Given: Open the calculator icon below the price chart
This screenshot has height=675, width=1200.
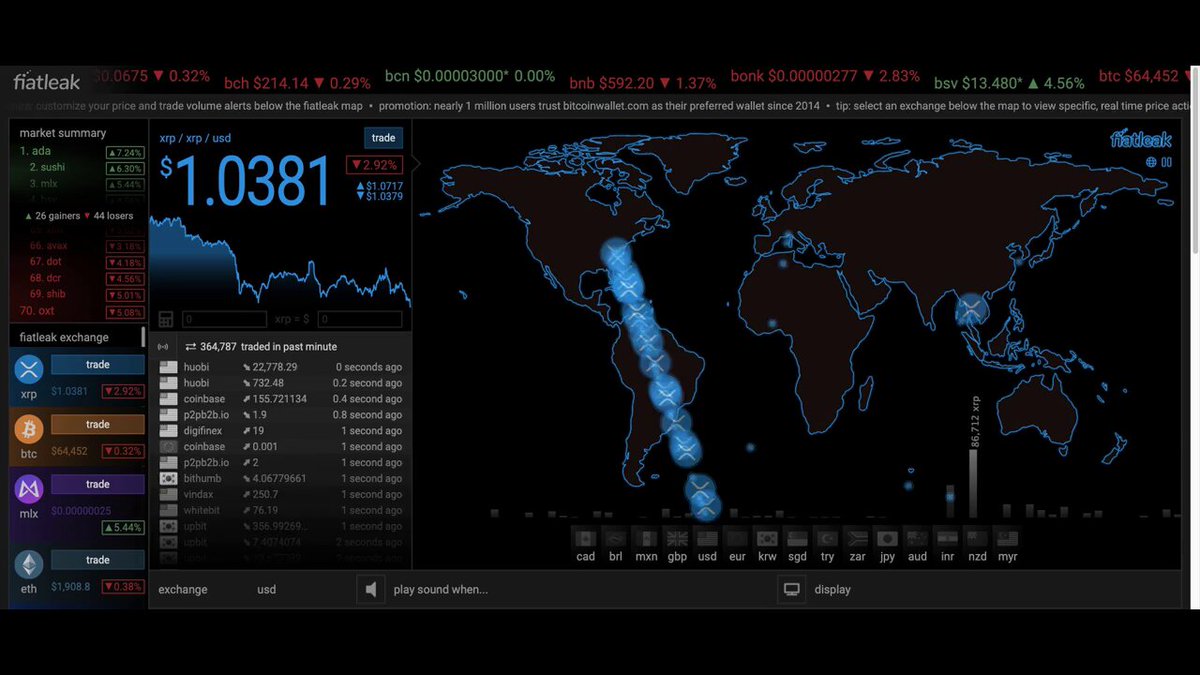Looking at the screenshot, I should [166, 319].
